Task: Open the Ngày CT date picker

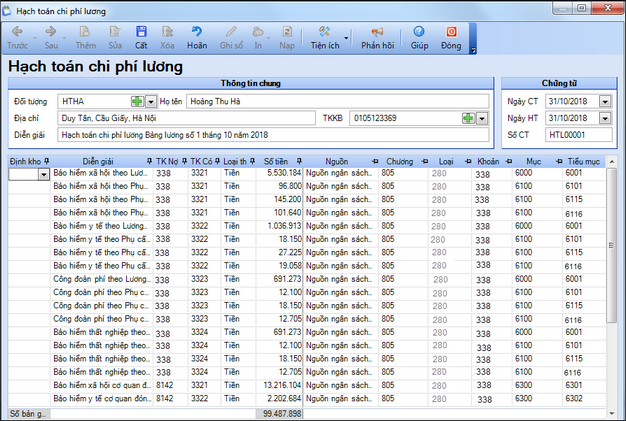Action: coord(605,101)
